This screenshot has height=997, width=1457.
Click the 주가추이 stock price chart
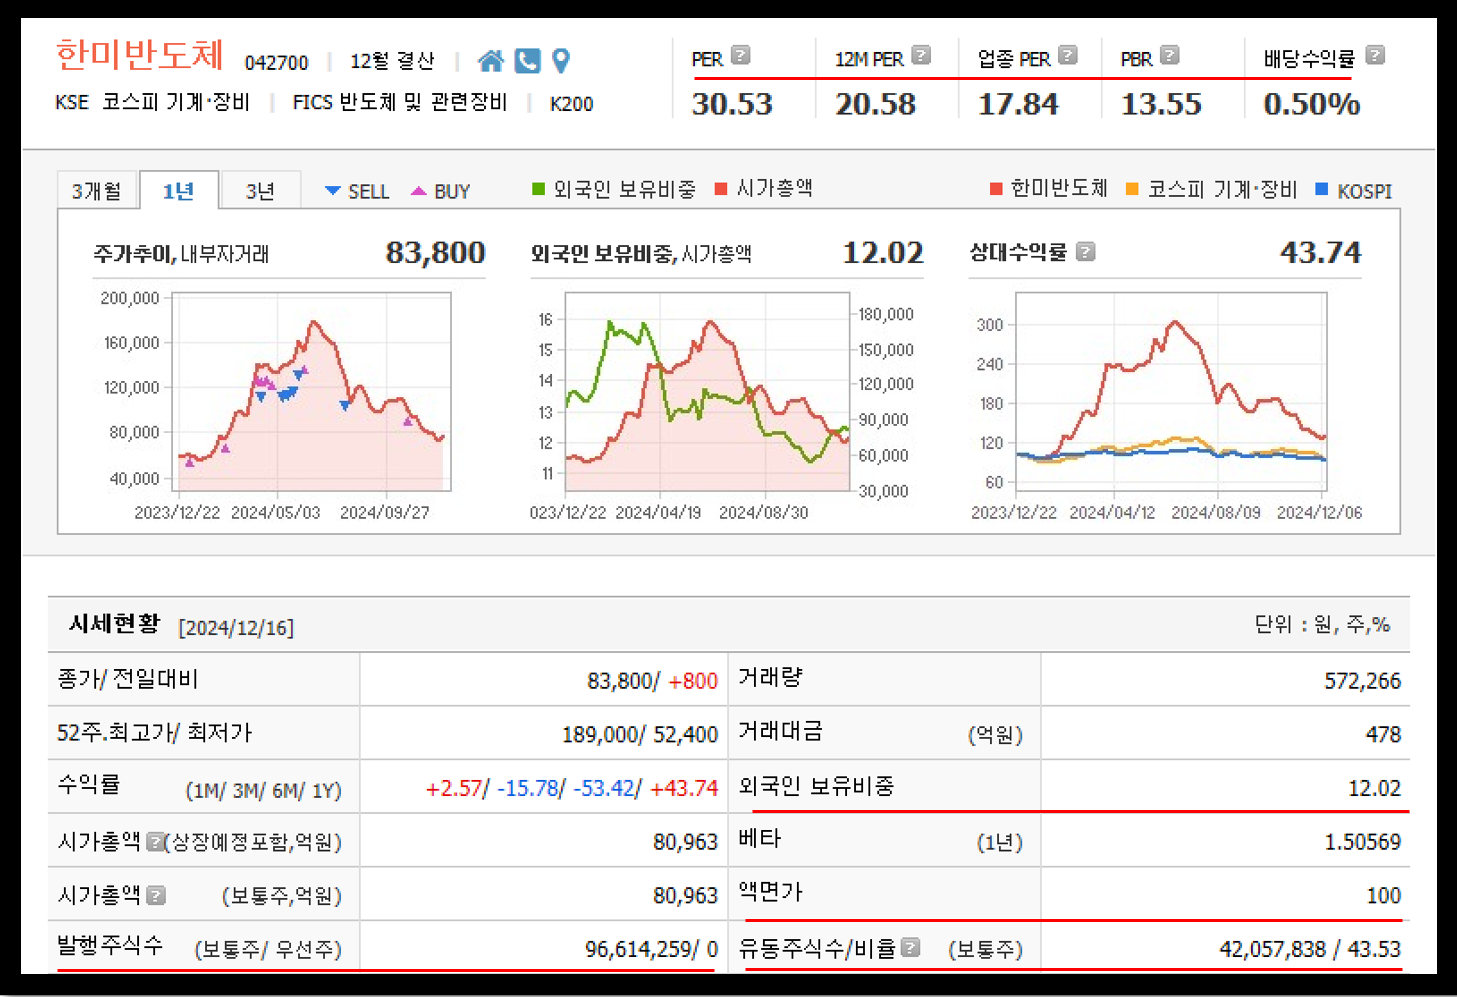(x=311, y=391)
